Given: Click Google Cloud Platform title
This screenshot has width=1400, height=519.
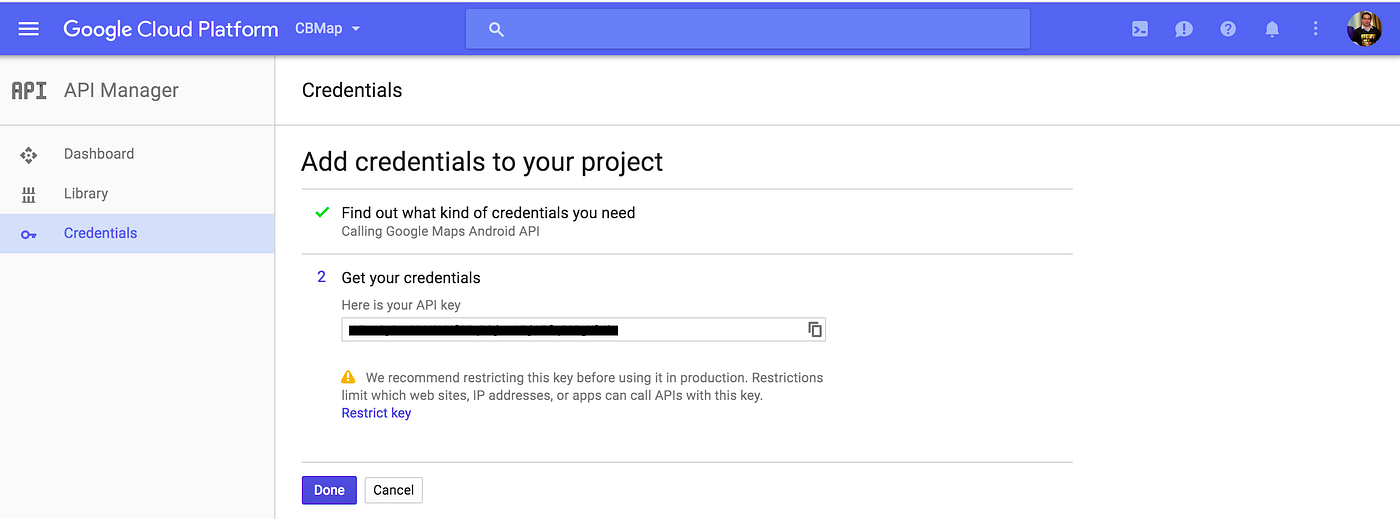Looking at the screenshot, I should pyautogui.click(x=171, y=29).
